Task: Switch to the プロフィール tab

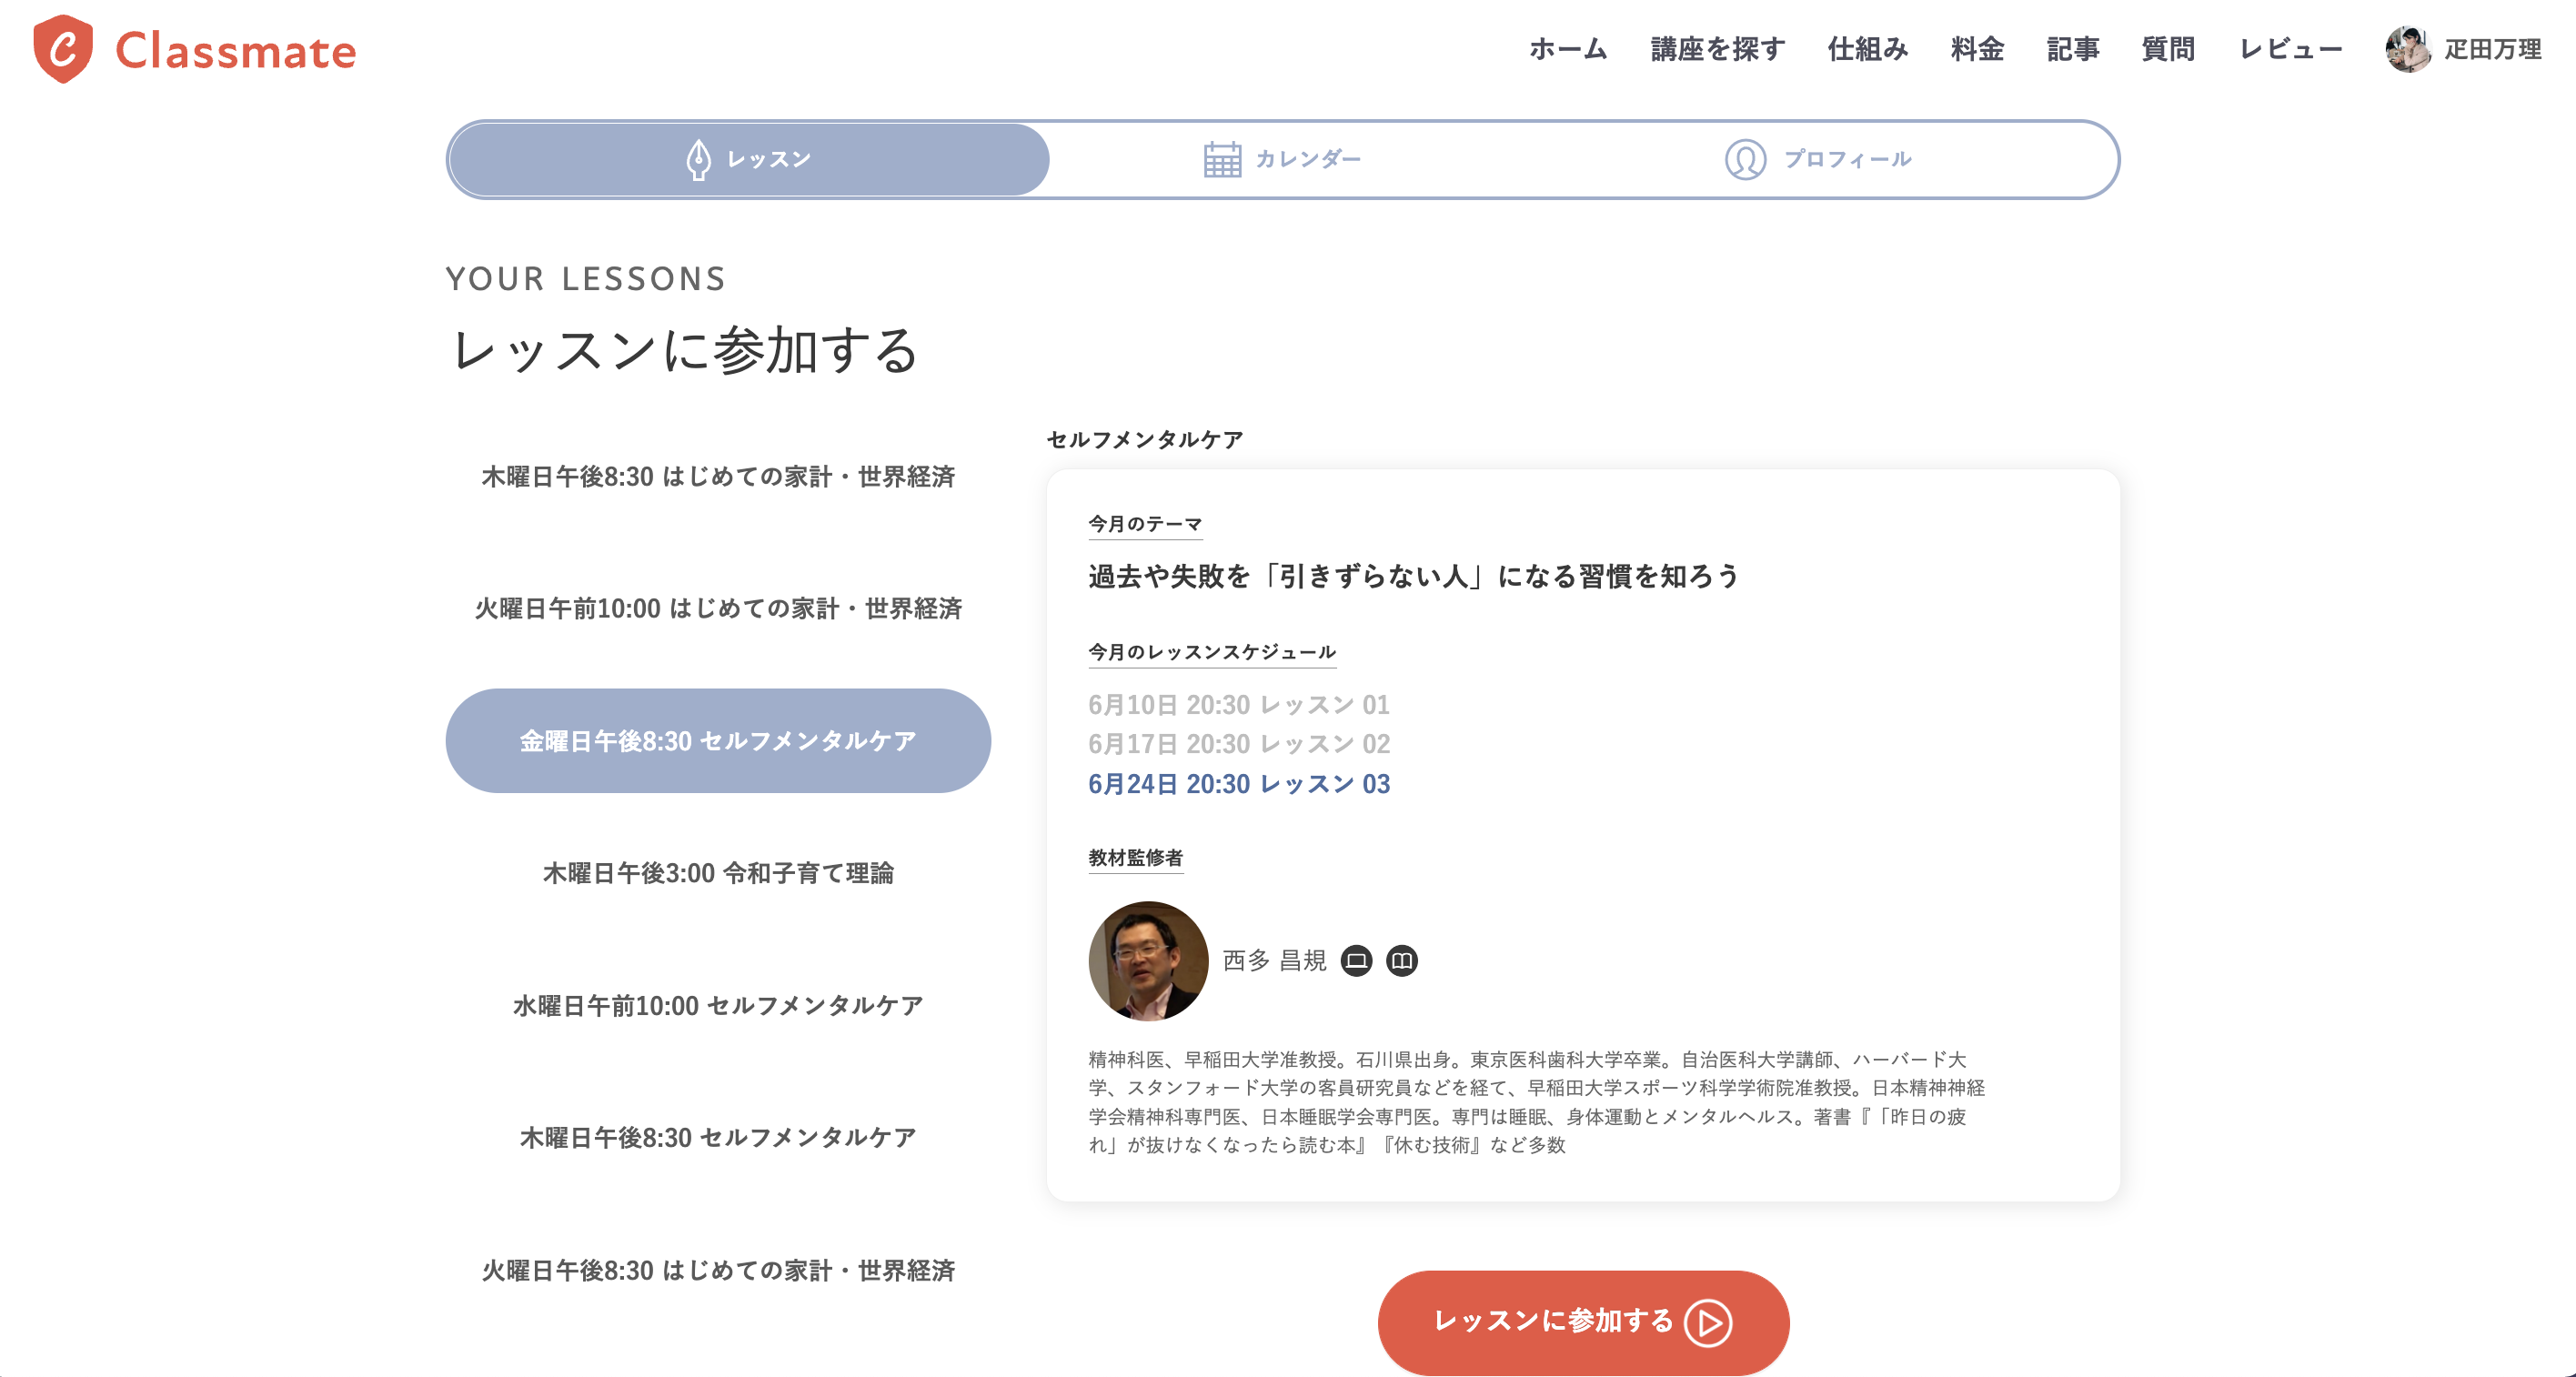Action: click(1818, 160)
